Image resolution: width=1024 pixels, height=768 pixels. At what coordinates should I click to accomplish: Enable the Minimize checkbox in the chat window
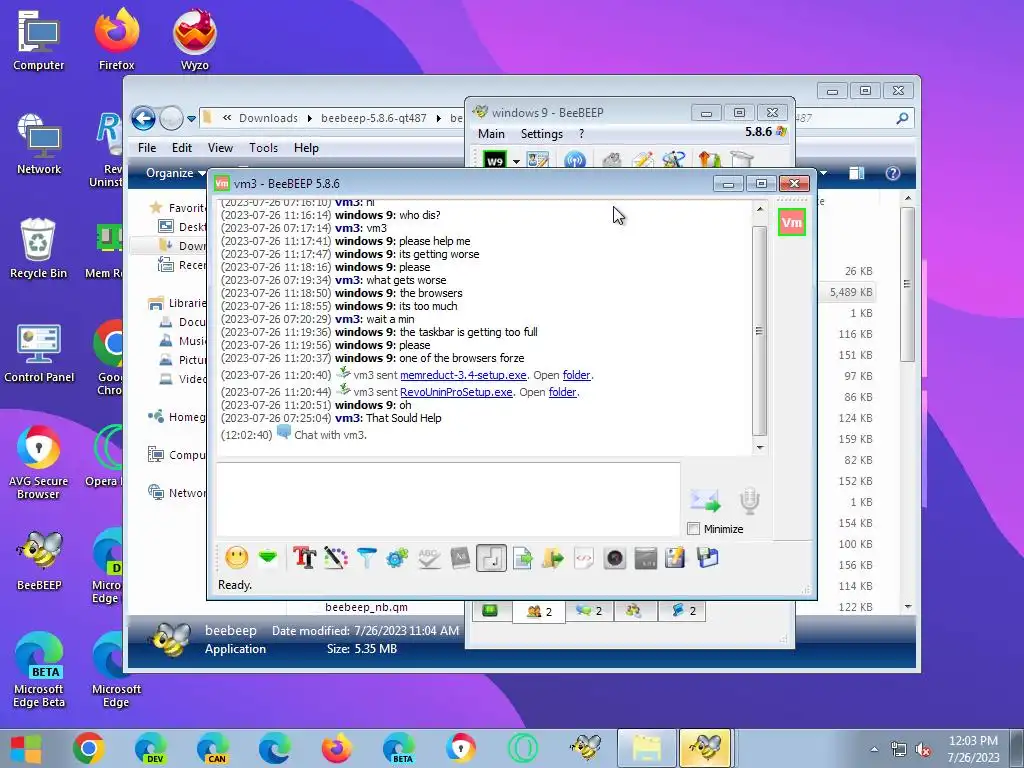point(694,528)
